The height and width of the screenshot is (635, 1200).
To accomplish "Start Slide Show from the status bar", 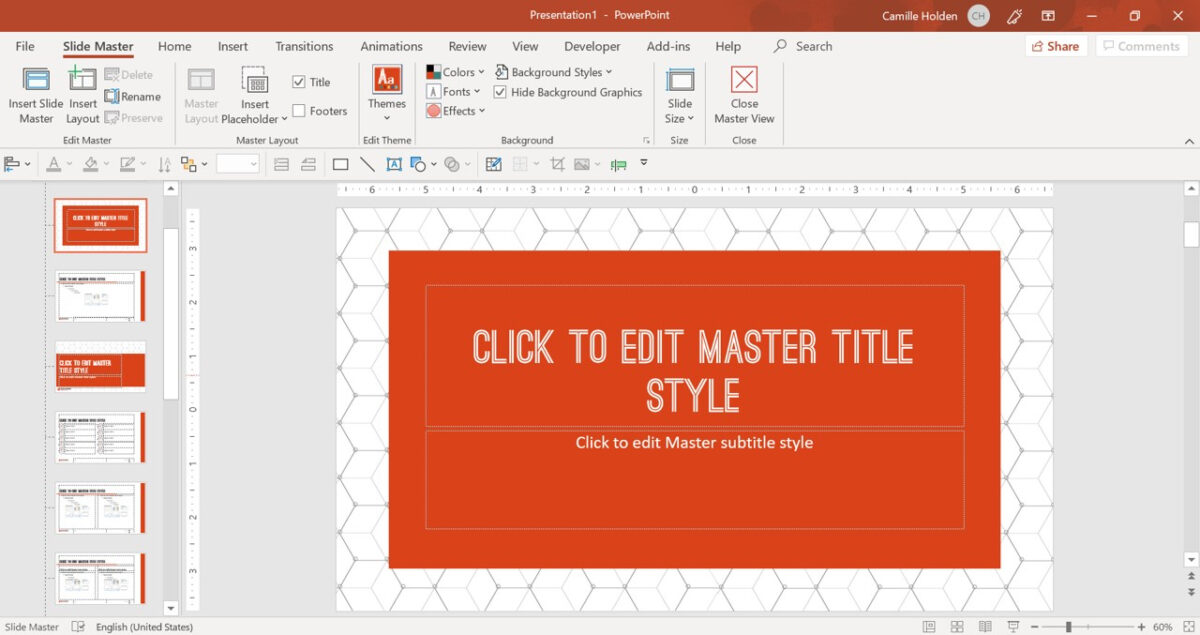I will (1013, 625).
